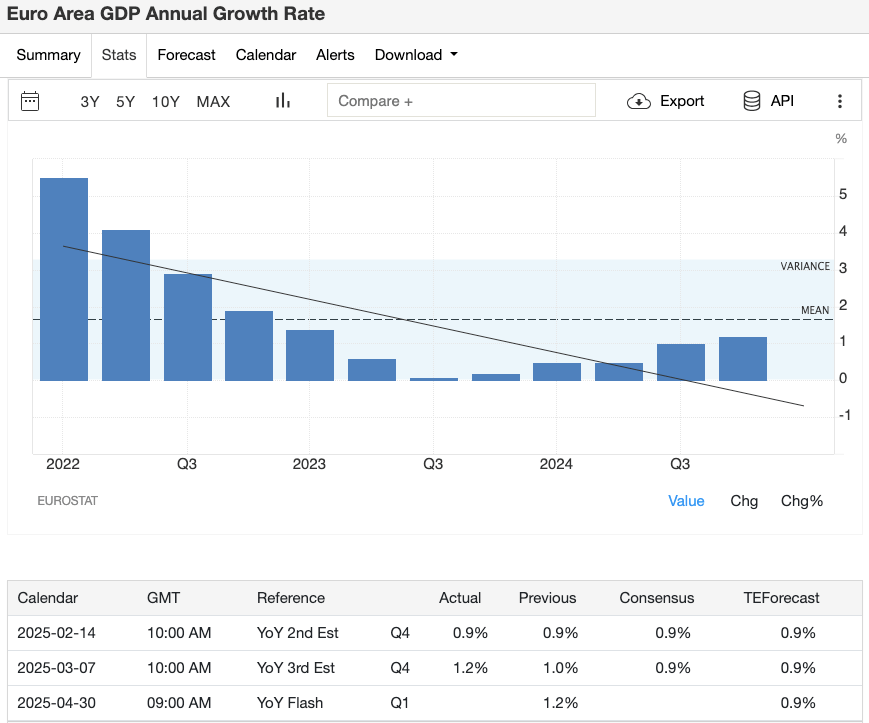This screenshot has width=869, height=723.
Task: Open the API database icon
Action: (751, 100)
